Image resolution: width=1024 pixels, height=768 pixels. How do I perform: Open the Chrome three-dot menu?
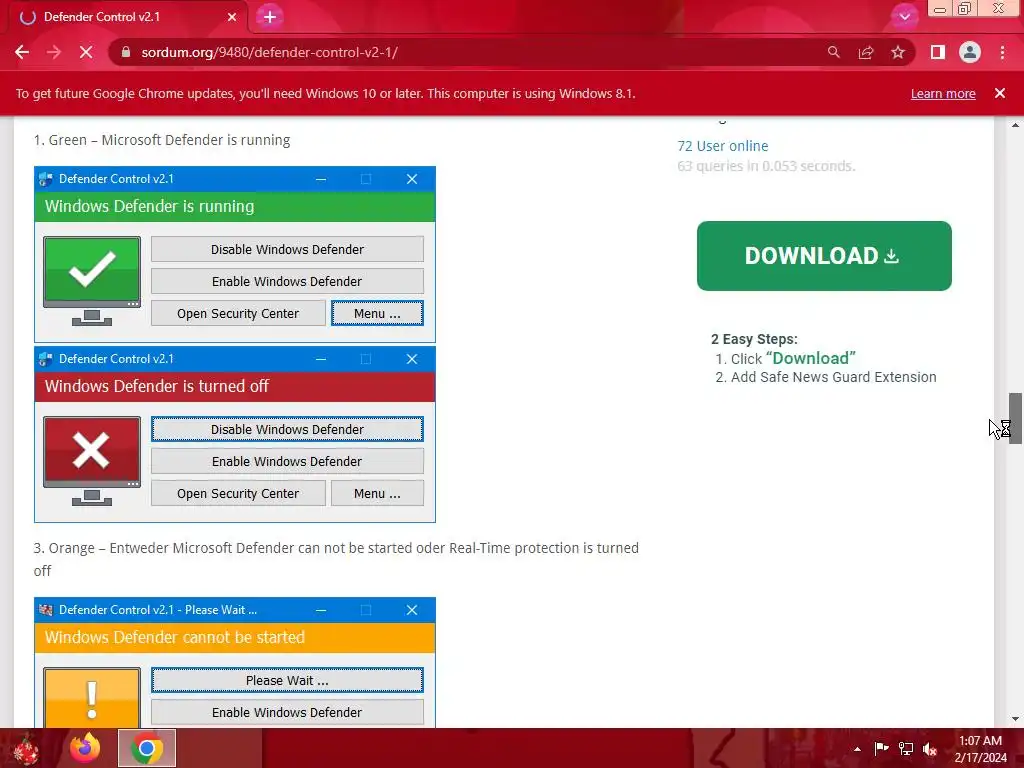click(1002, 52)
